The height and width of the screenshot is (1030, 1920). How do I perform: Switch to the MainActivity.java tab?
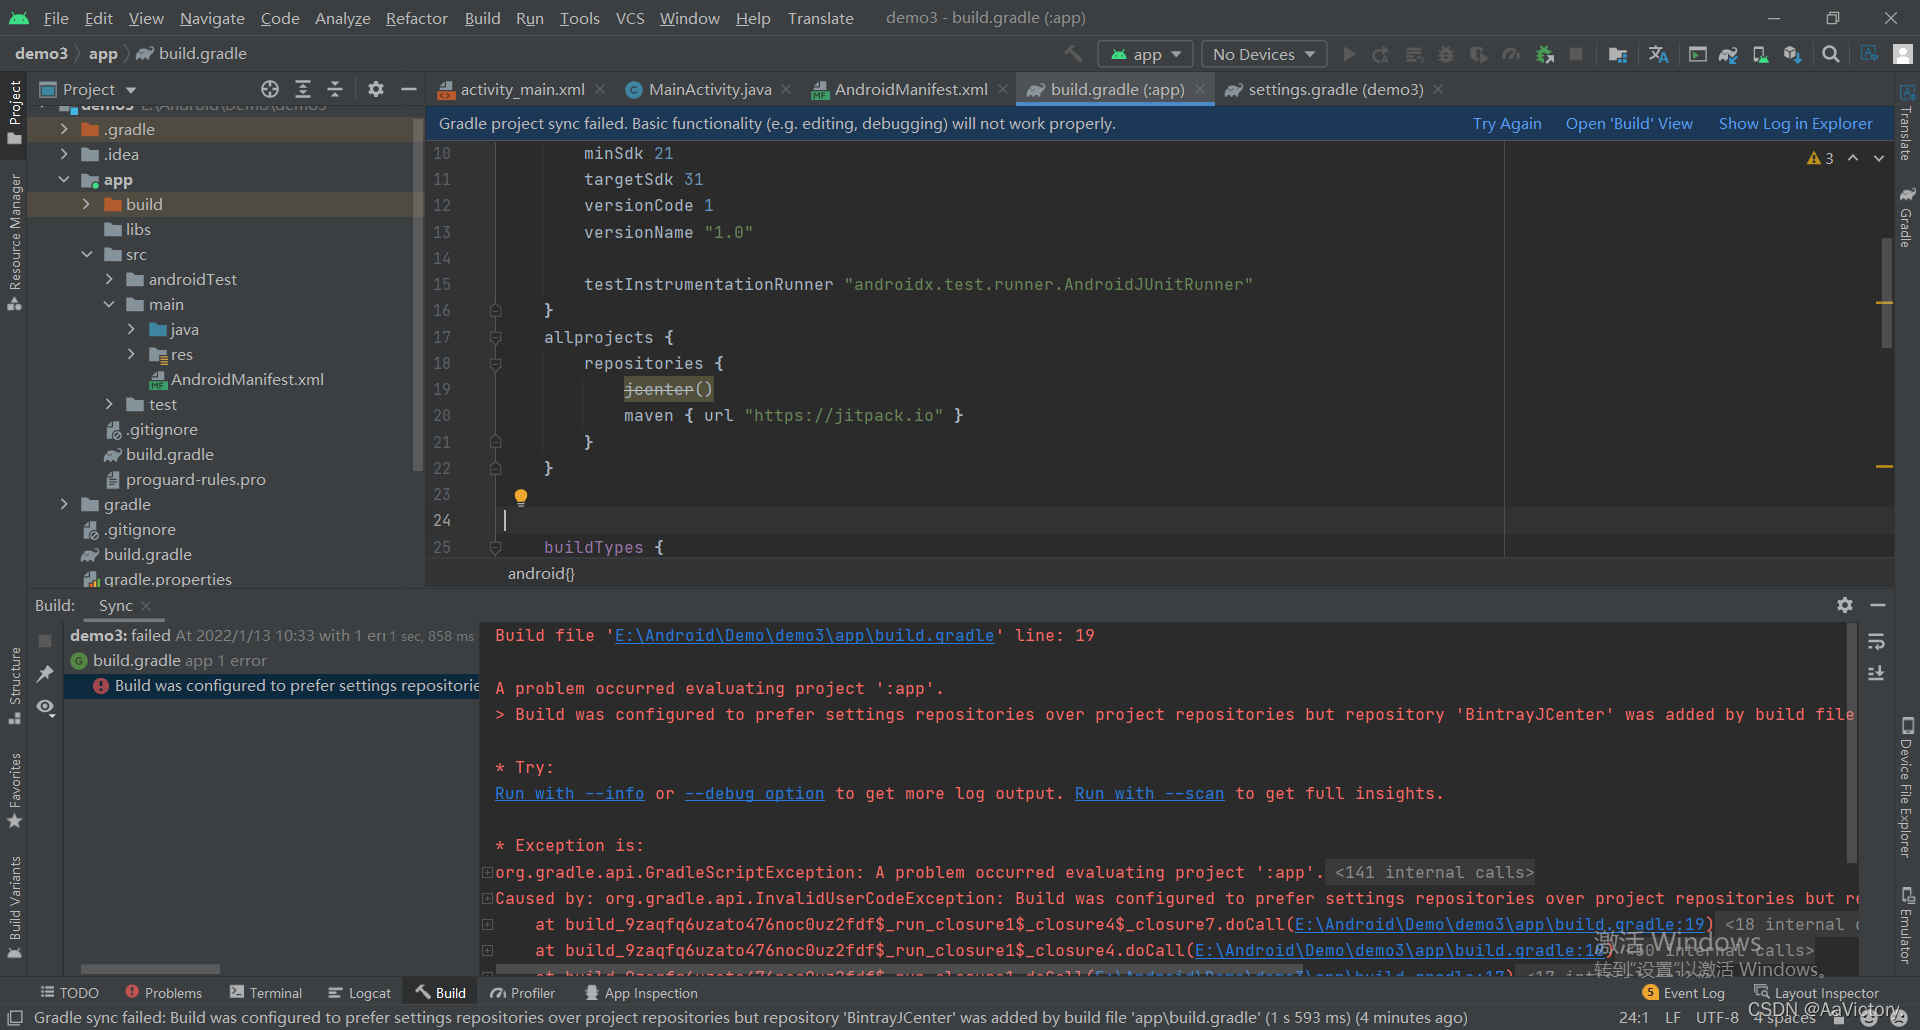708,89
